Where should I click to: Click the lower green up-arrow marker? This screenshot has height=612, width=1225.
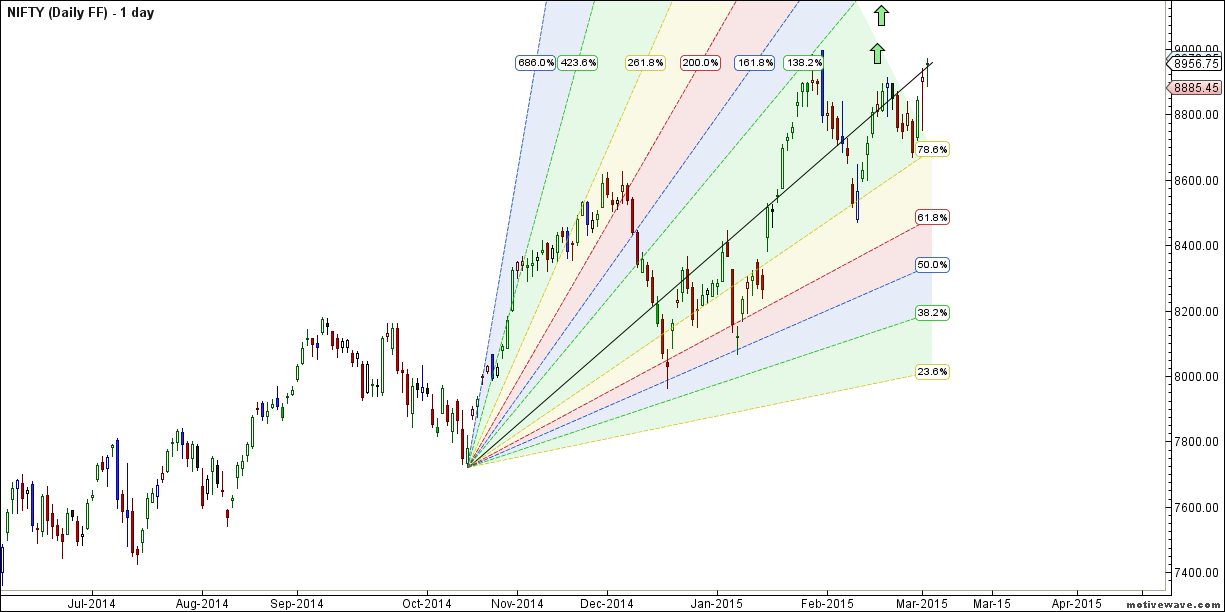[876, 54]
